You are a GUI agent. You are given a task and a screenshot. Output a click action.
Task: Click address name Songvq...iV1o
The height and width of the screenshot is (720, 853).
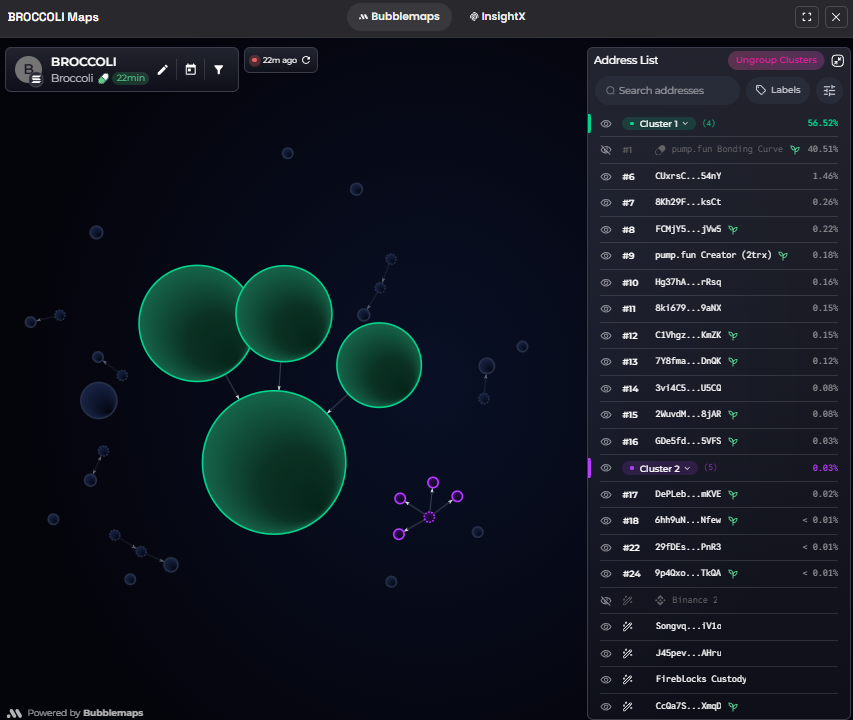(x=688, y=626)
